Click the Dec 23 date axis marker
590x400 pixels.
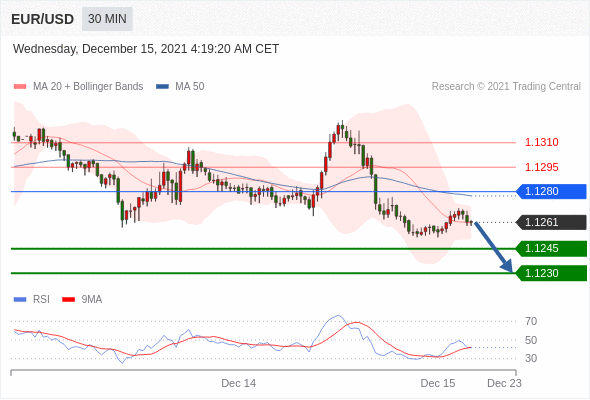[504, 383]
